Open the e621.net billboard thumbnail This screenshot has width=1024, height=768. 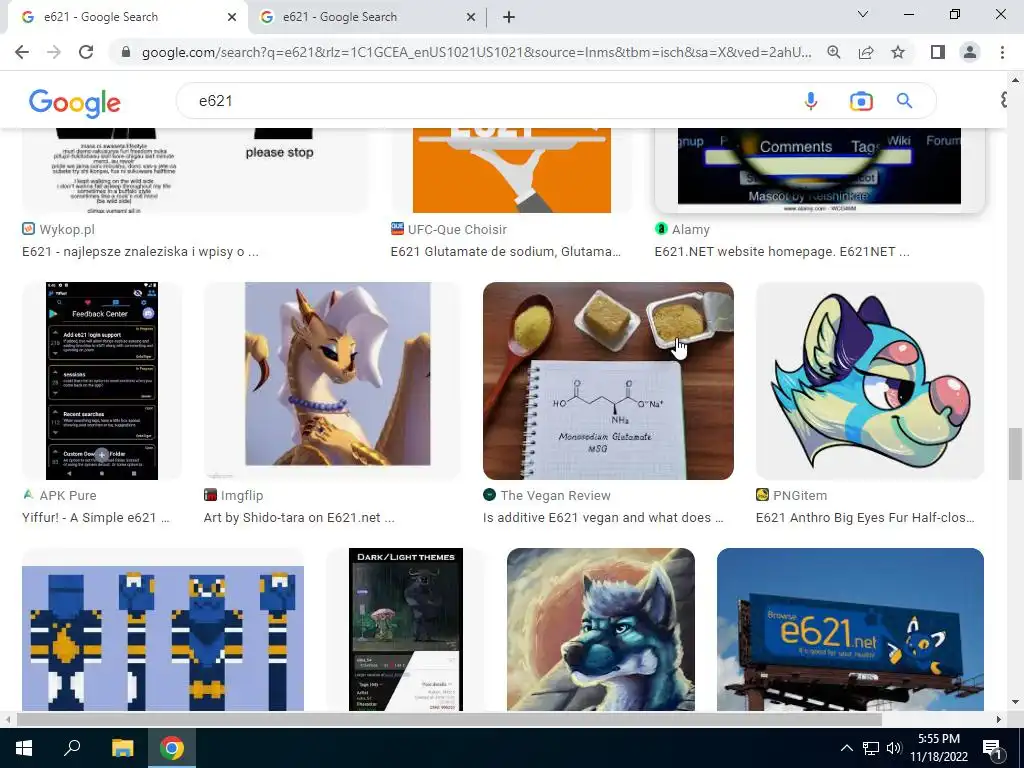pos(850,630)
